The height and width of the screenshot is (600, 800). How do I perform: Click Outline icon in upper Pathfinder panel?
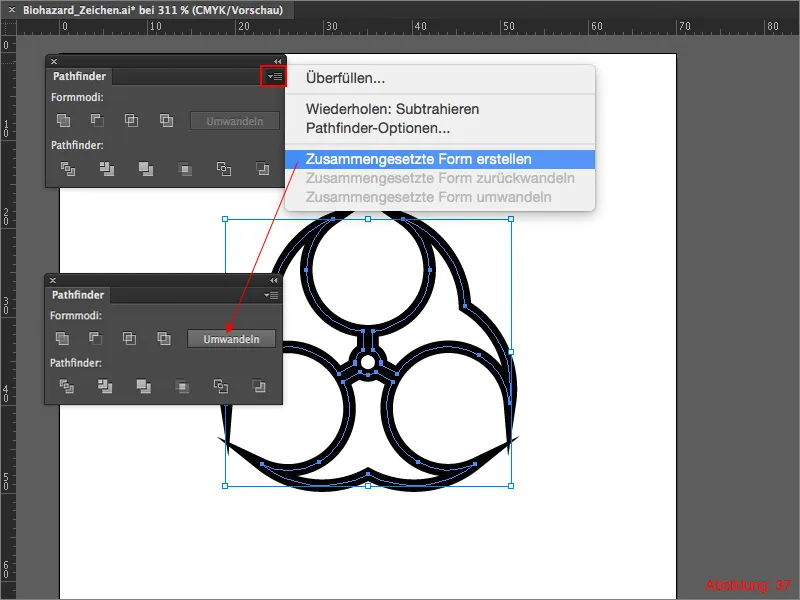coord(223,168)
